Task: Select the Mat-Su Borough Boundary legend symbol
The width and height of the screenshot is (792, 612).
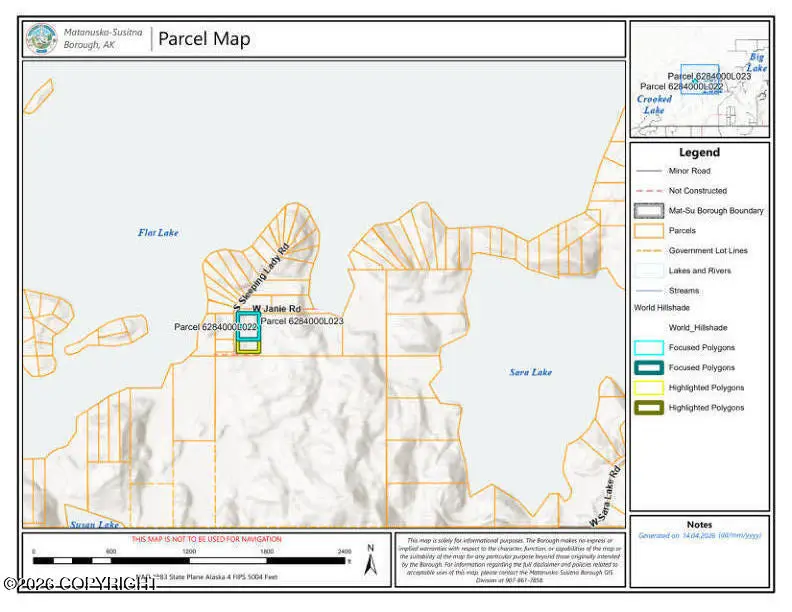Action: pos(648,211)
